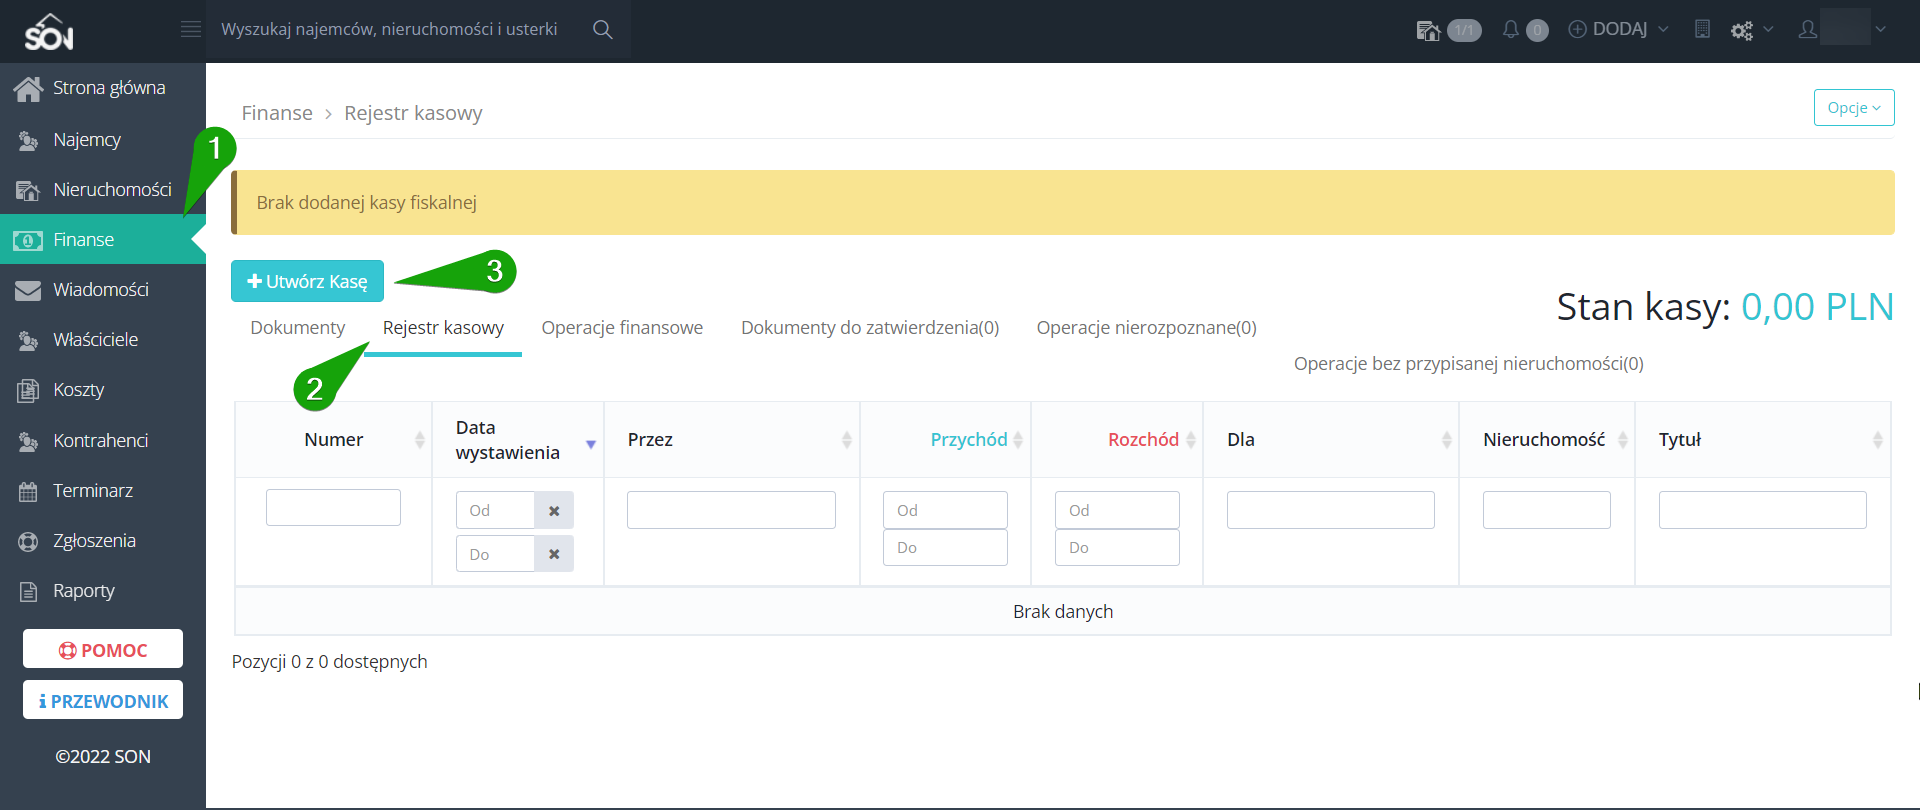
Task: Click the Finanse breadcrumb link
Action: (277, 113)
